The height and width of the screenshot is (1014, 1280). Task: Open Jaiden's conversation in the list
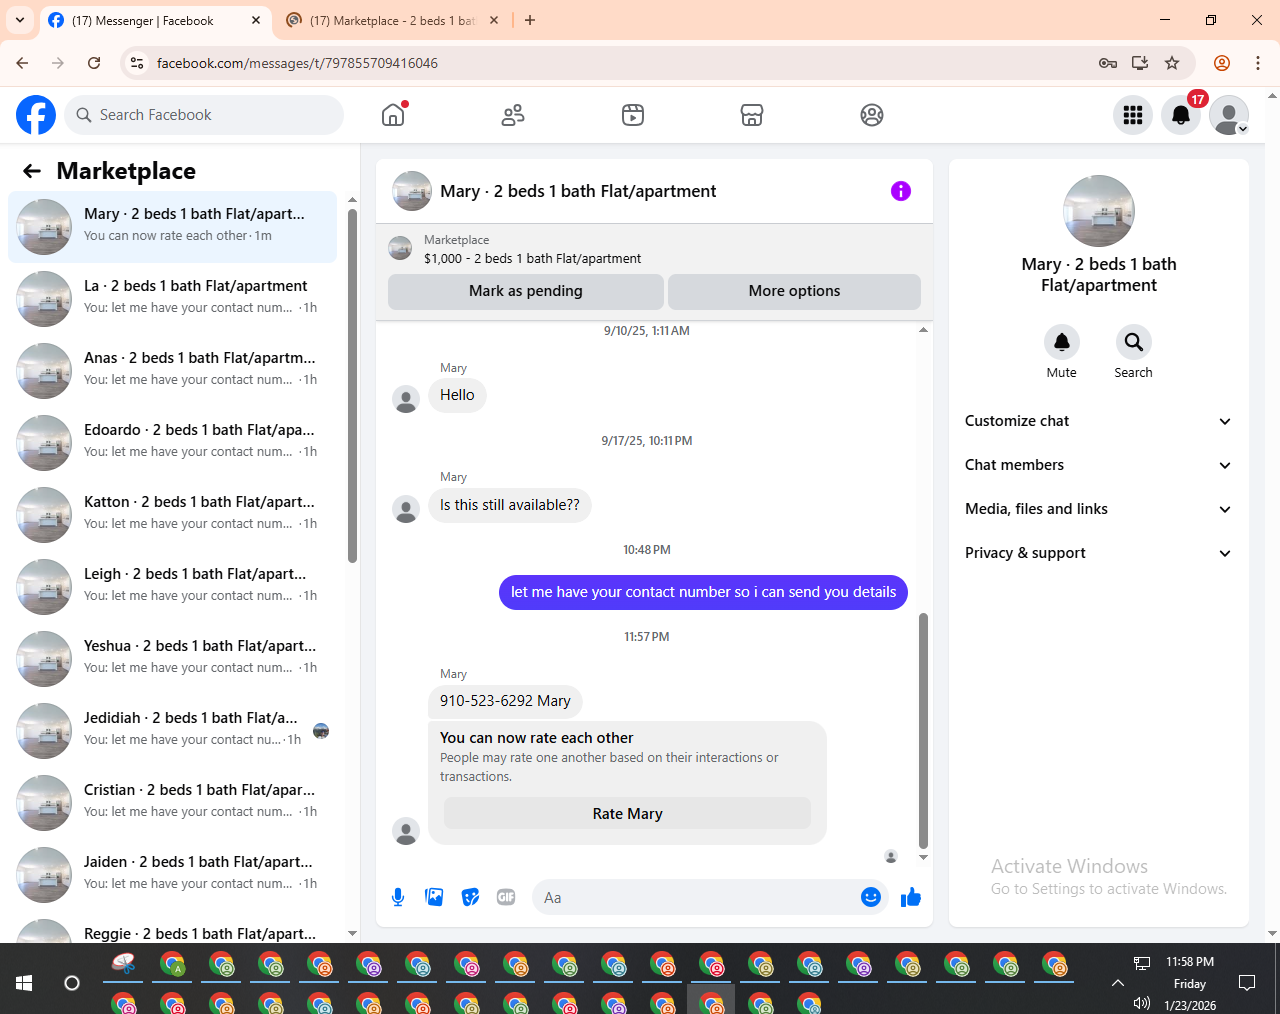click(173, 875)
